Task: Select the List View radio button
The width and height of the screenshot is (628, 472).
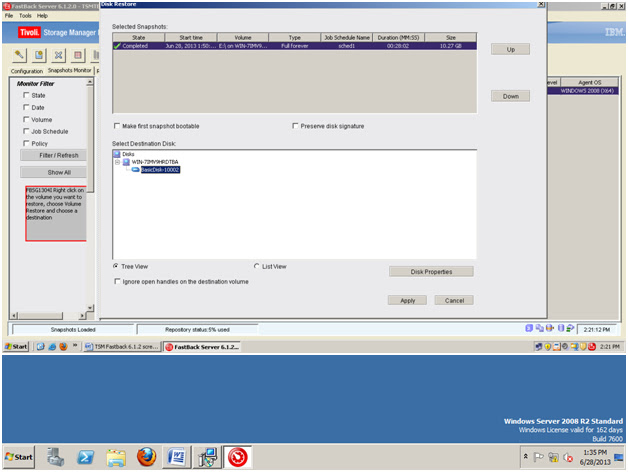Action: pyautogui.click(x=256, y=266)
